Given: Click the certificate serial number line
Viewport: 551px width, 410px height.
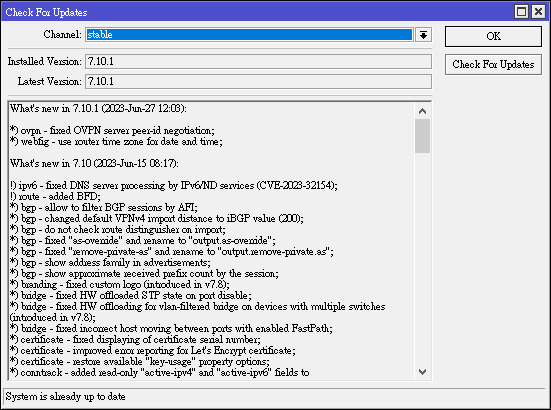Looking at the screenshot, I should tap(135, 340).
